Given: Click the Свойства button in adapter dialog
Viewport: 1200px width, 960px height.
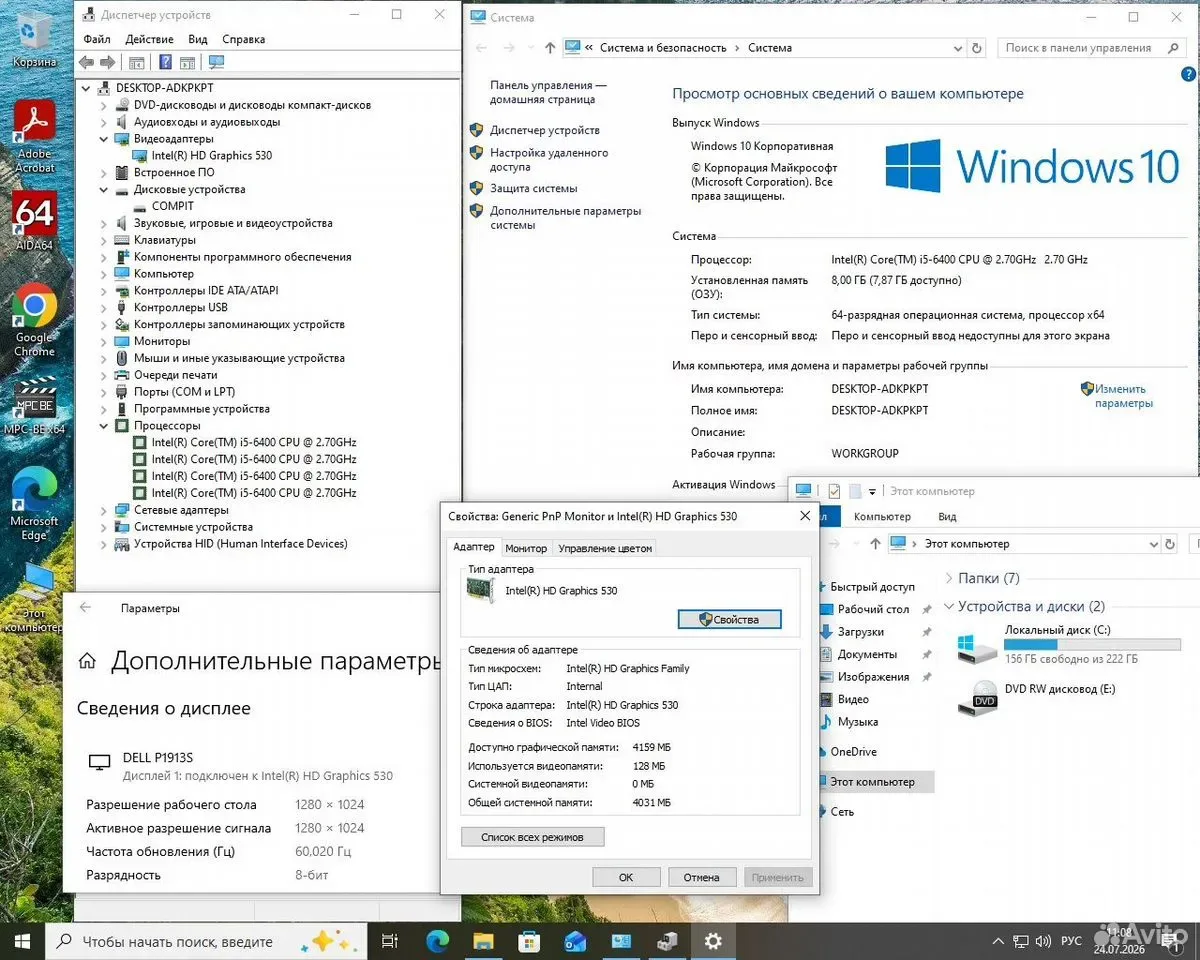Looking at the screenshot, I should (x=729, y=619).
